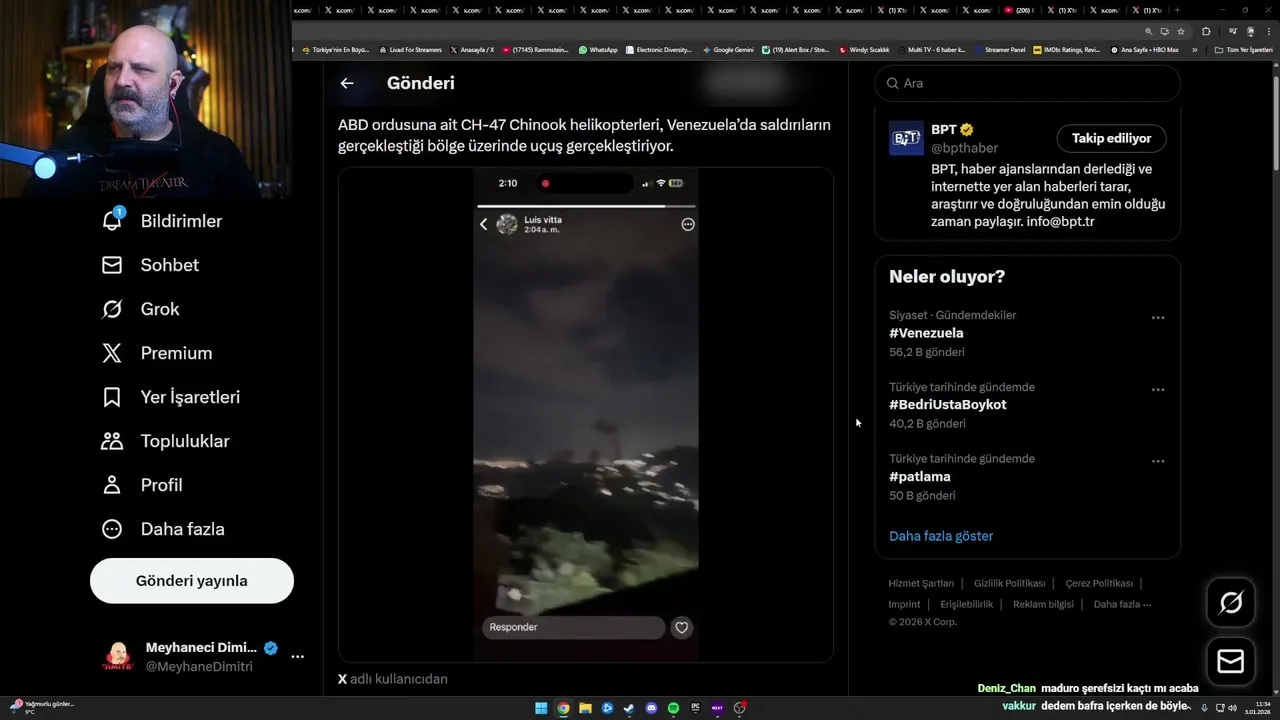The image size is (1280, 720).
Task: Switch to the (206) YouTube tab
Action: (1021, 10)
